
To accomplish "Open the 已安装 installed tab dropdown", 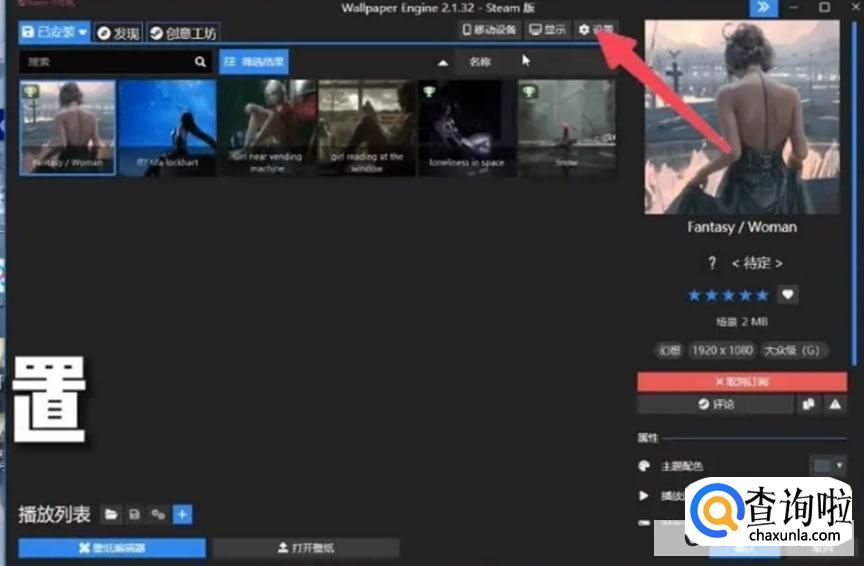I will (54, 32).
